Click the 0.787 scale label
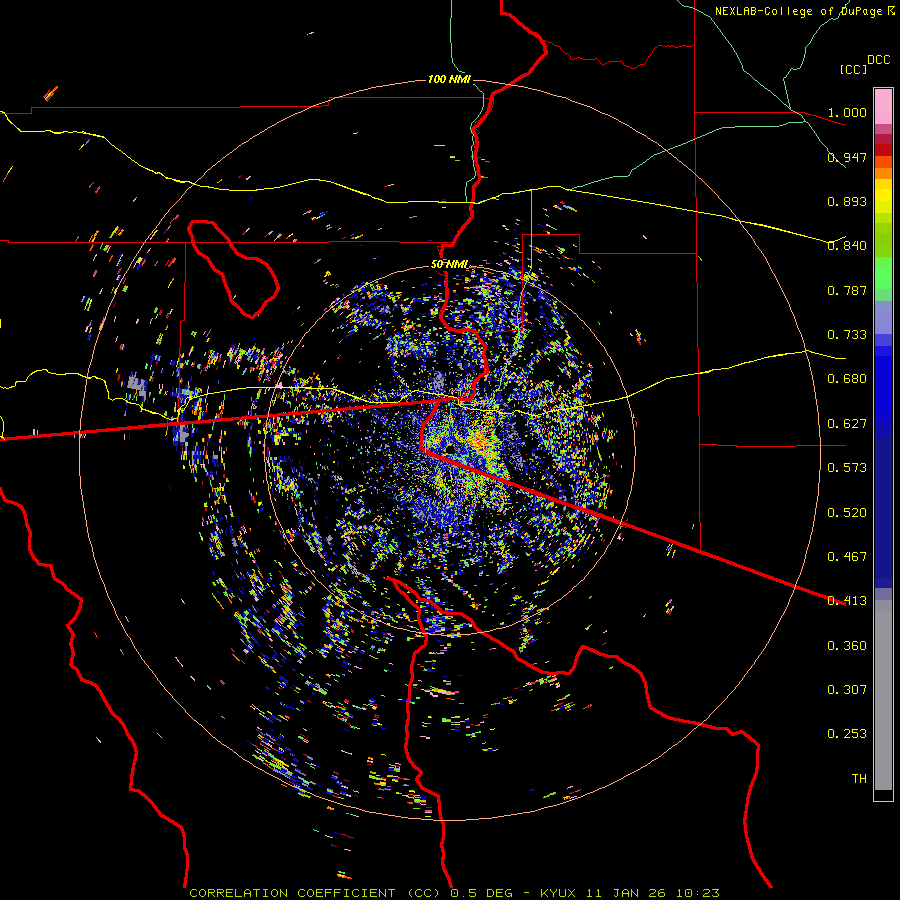This screenshot has height=900, width=900. [x=847, y=290]
